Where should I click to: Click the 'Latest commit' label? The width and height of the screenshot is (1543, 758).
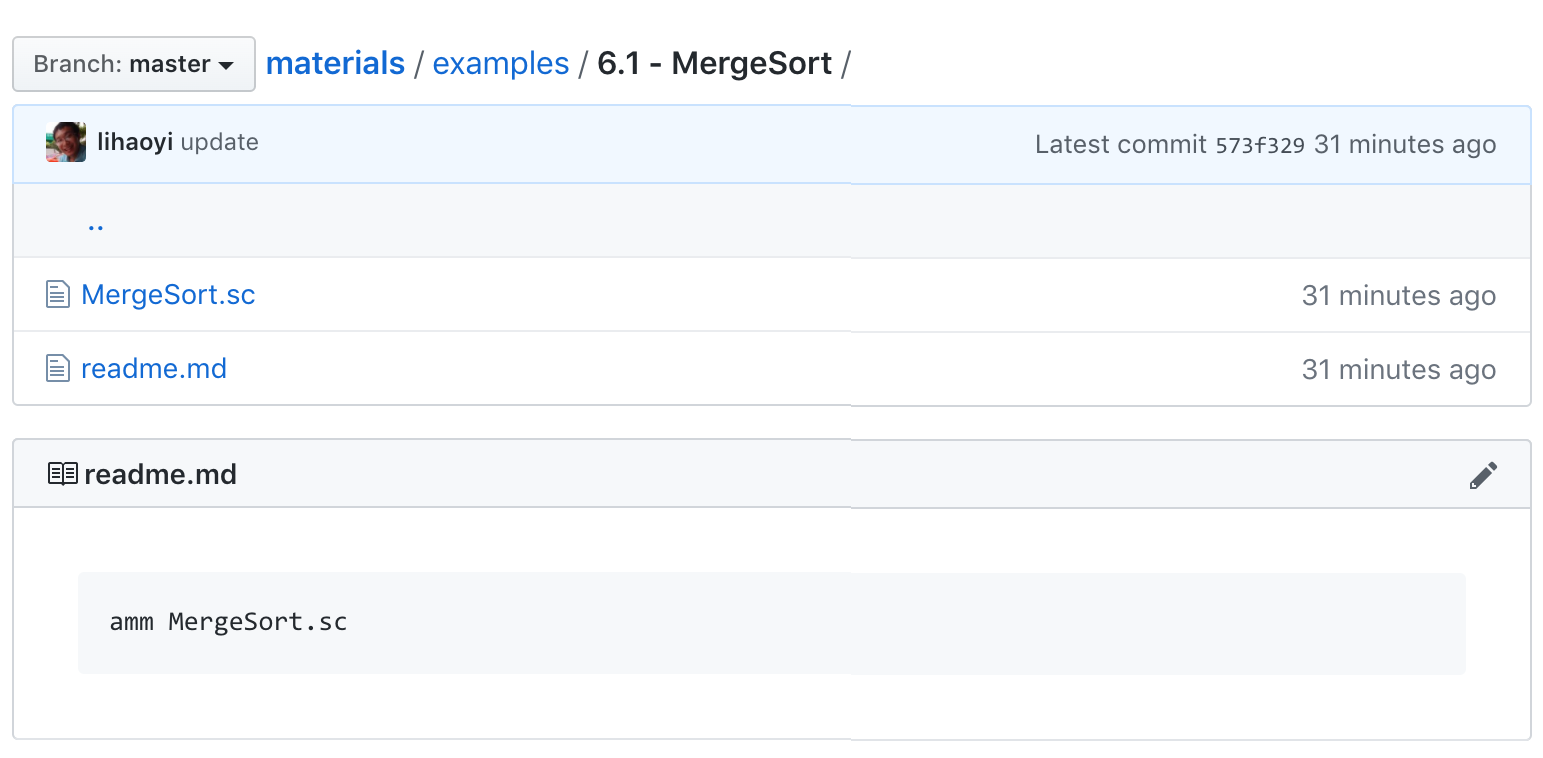(x=1121, y=145)
